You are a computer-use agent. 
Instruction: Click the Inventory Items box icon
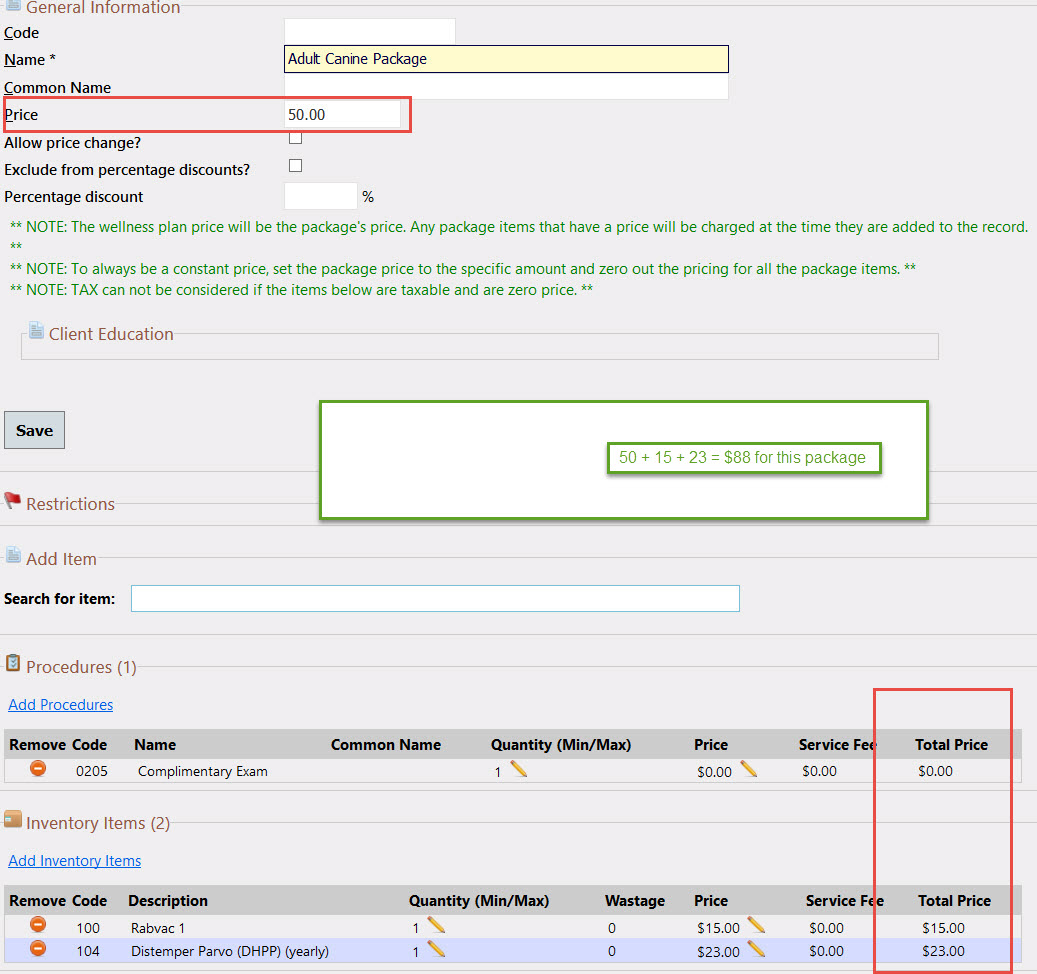pos(13,819)
